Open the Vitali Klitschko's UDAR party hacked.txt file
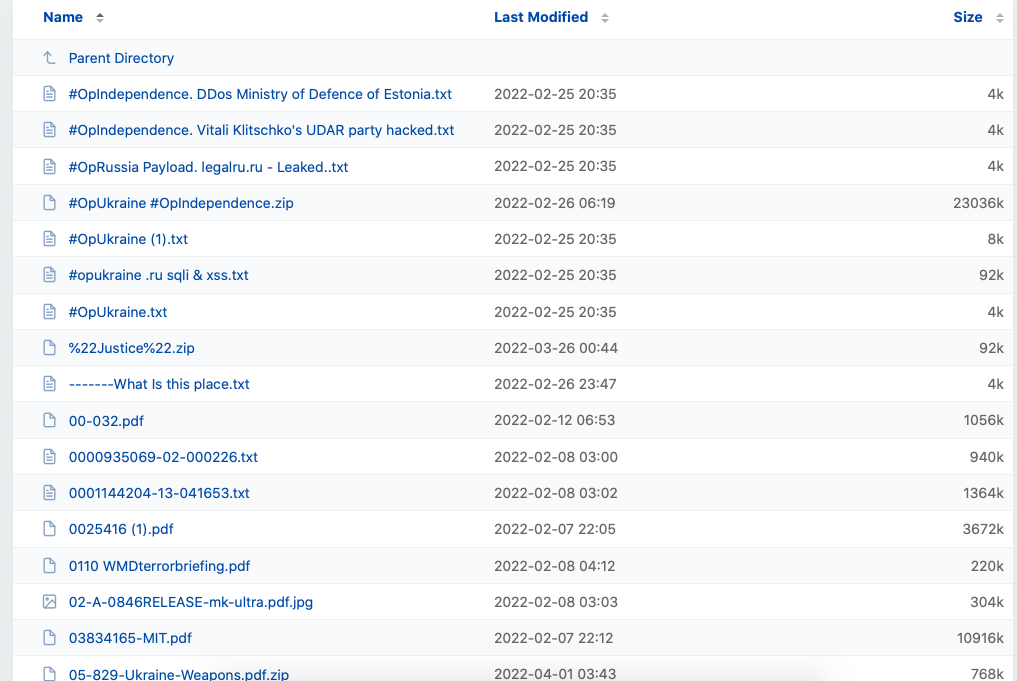Viewport: 1017px width, 681px height. (x=261, y=130)
